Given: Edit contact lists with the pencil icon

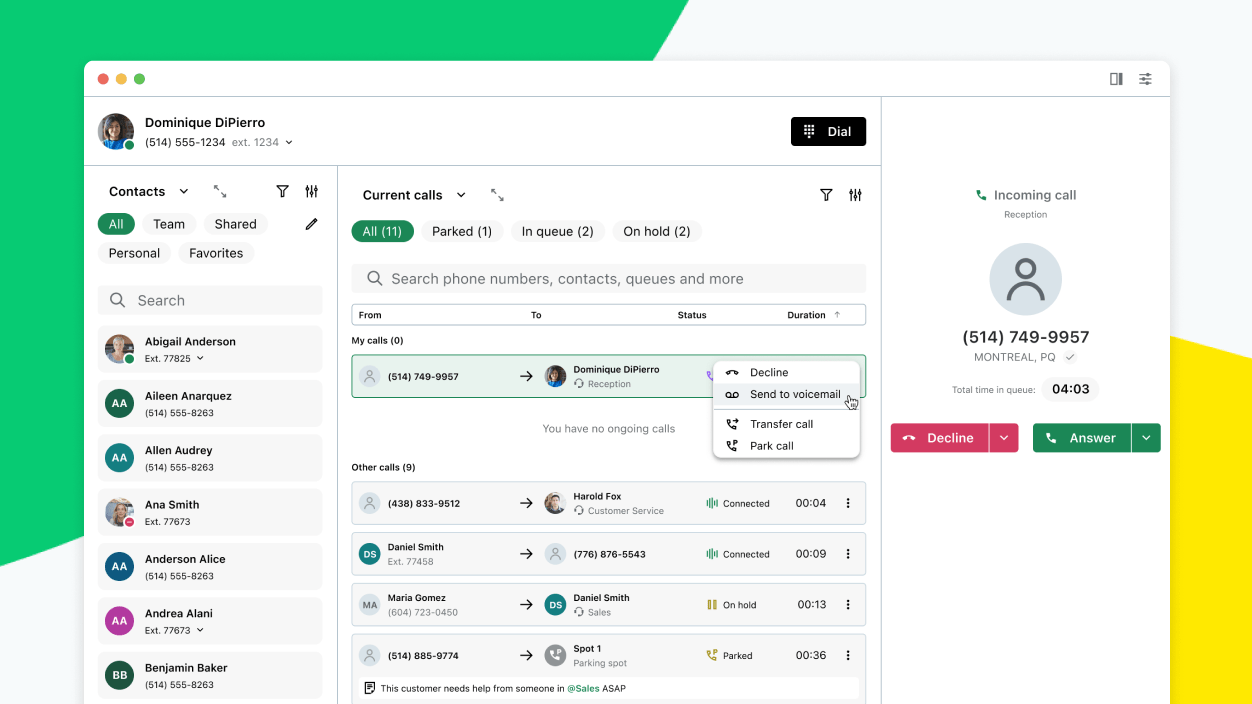Looking at the screenshot, I should [310, 224].
